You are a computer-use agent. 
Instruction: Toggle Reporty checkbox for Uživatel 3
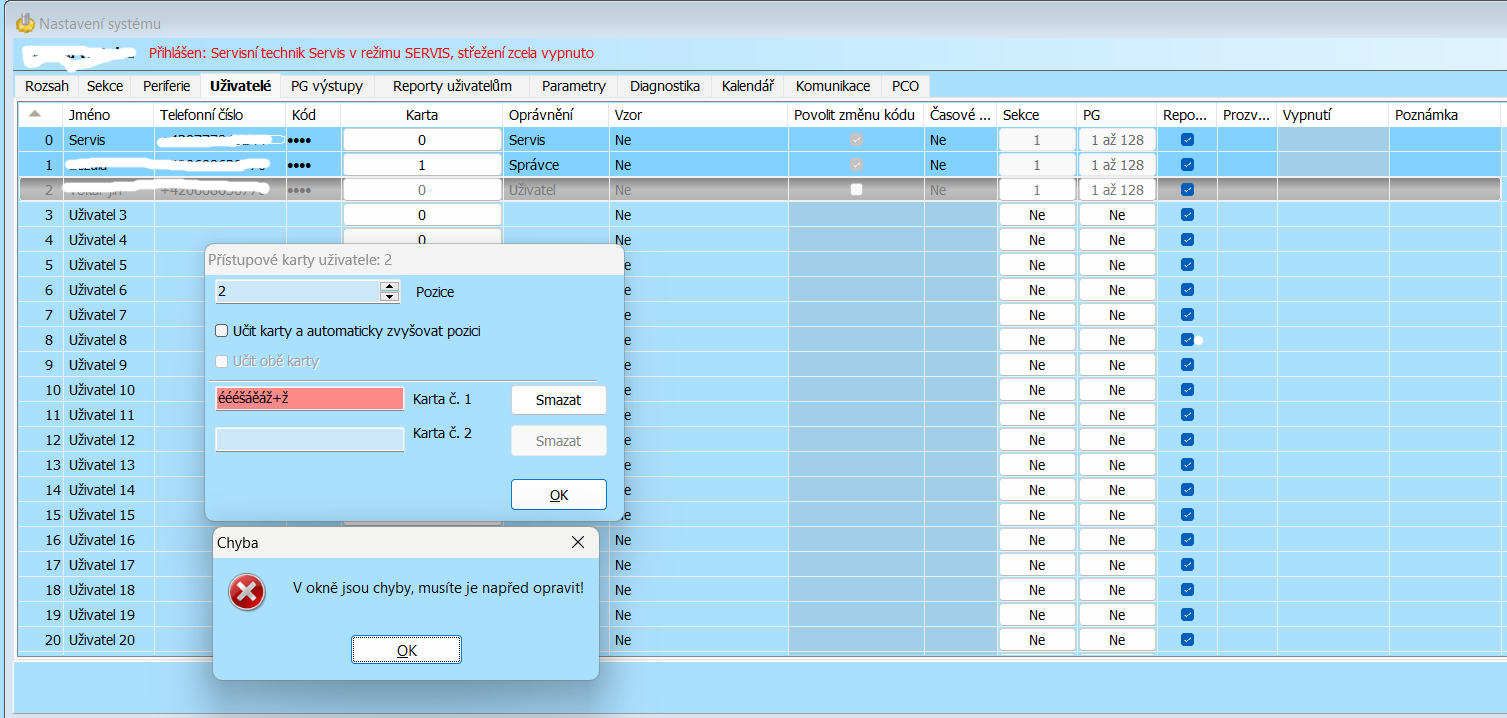pyautogui.click(x=1187, y=215)
